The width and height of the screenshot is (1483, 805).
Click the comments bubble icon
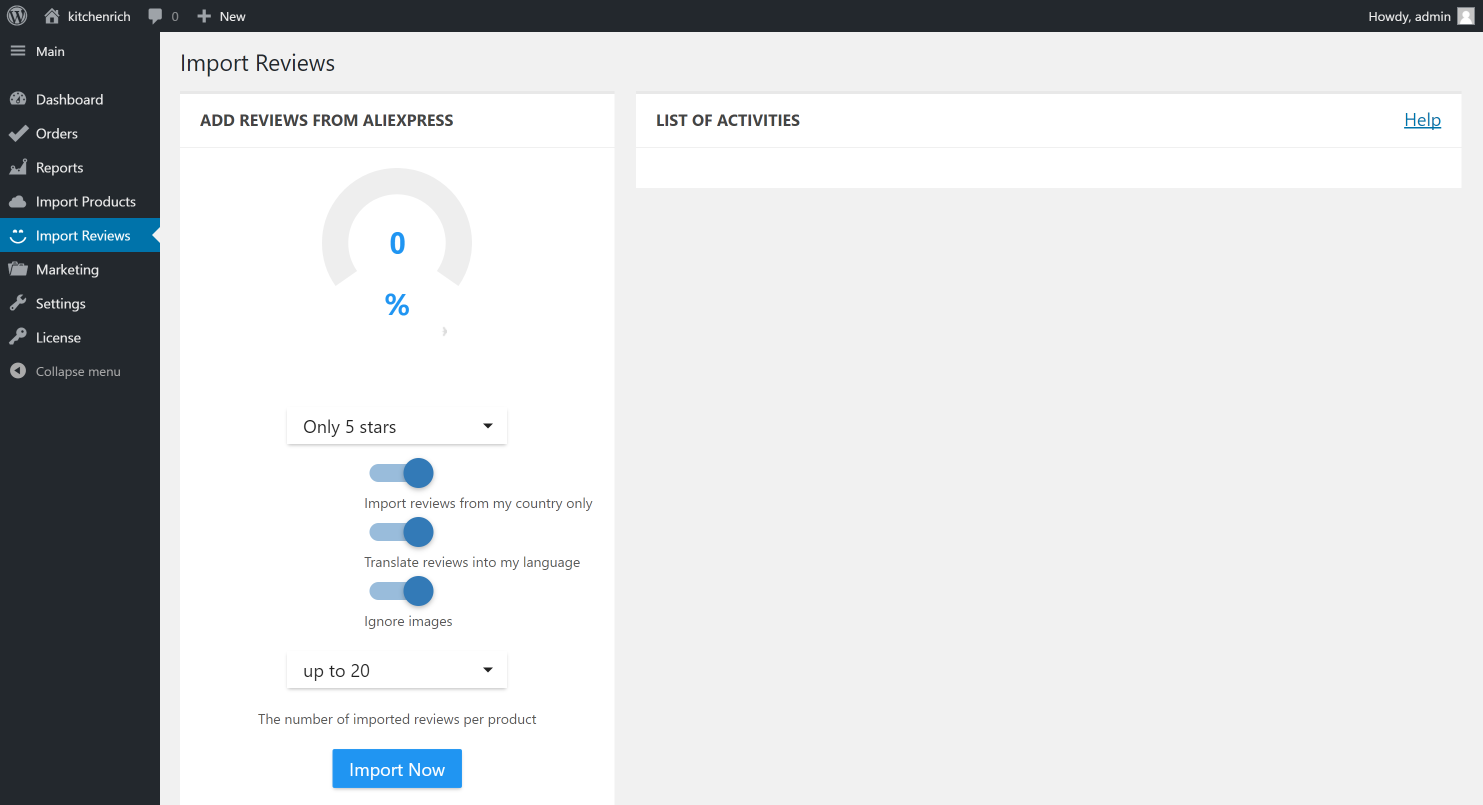click(155, 16)
